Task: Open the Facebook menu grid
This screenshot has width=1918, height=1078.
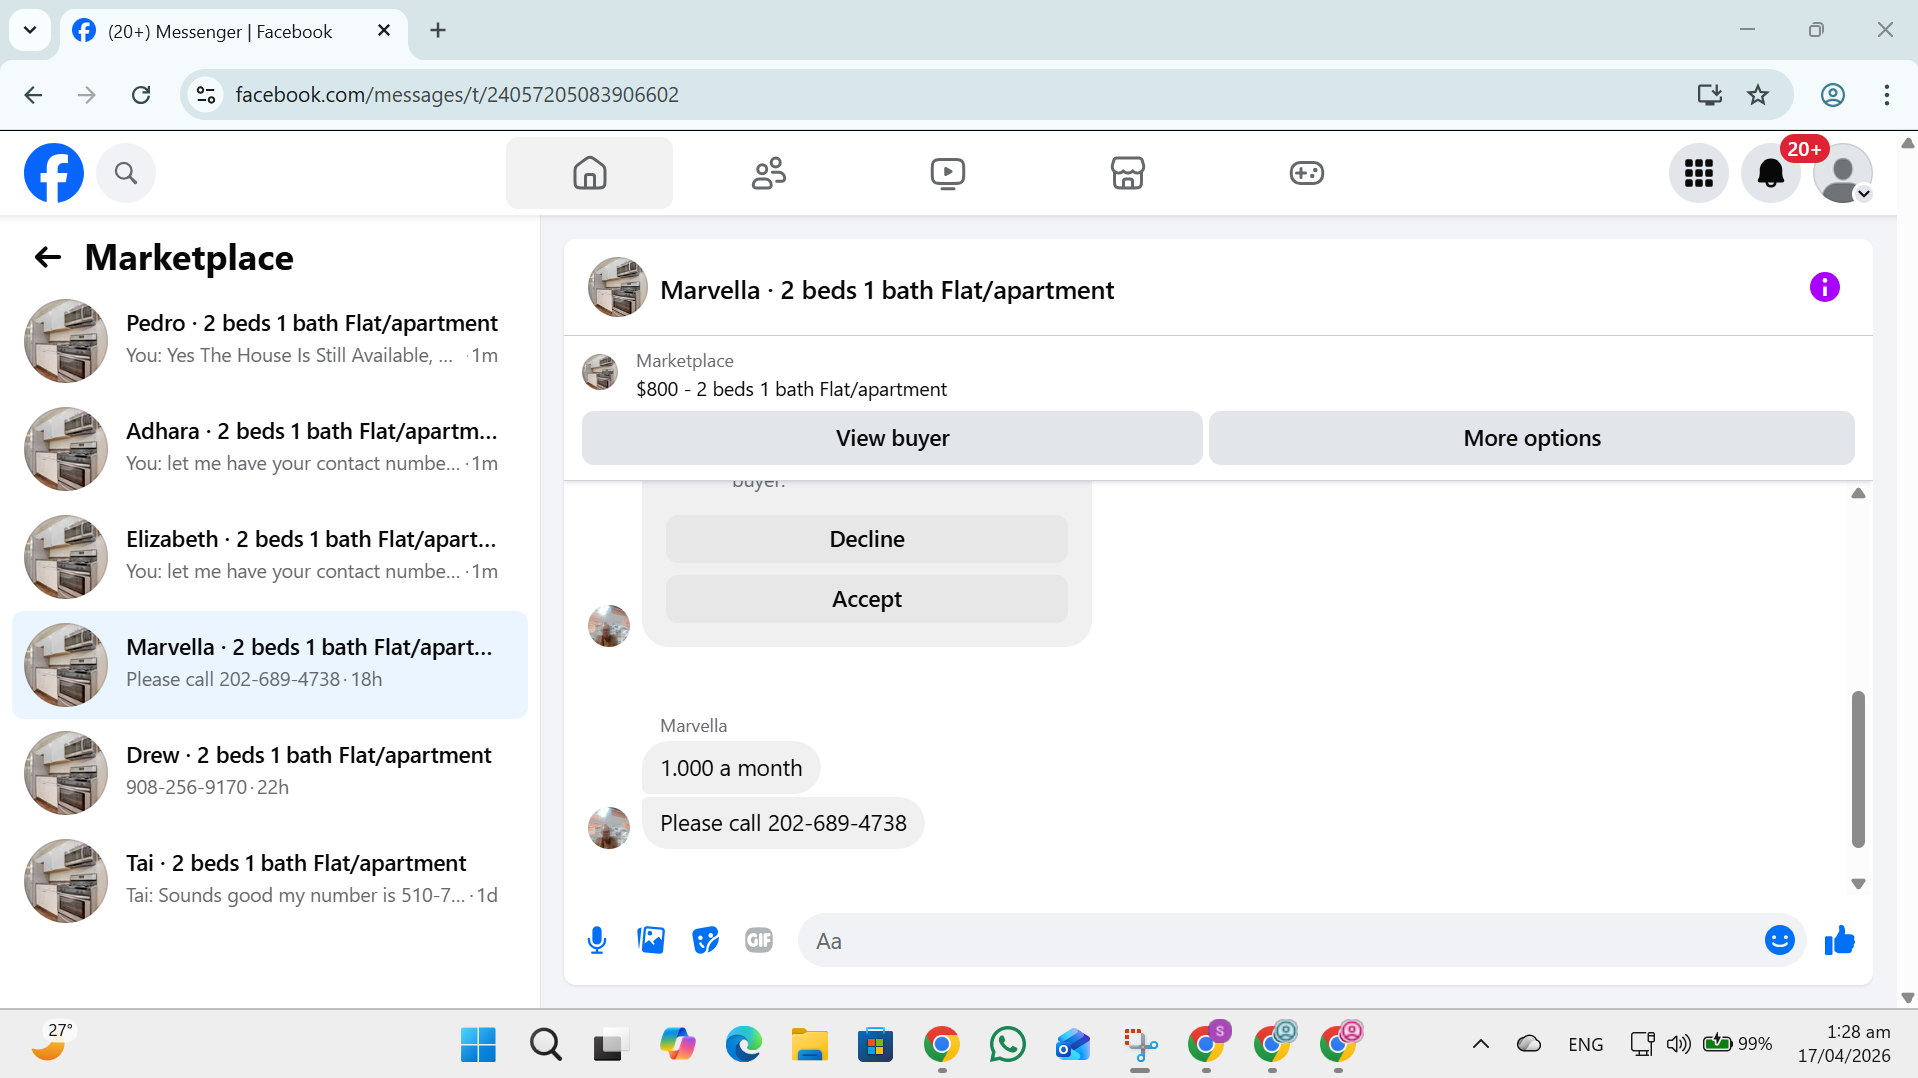Action: coord(1698,173)
